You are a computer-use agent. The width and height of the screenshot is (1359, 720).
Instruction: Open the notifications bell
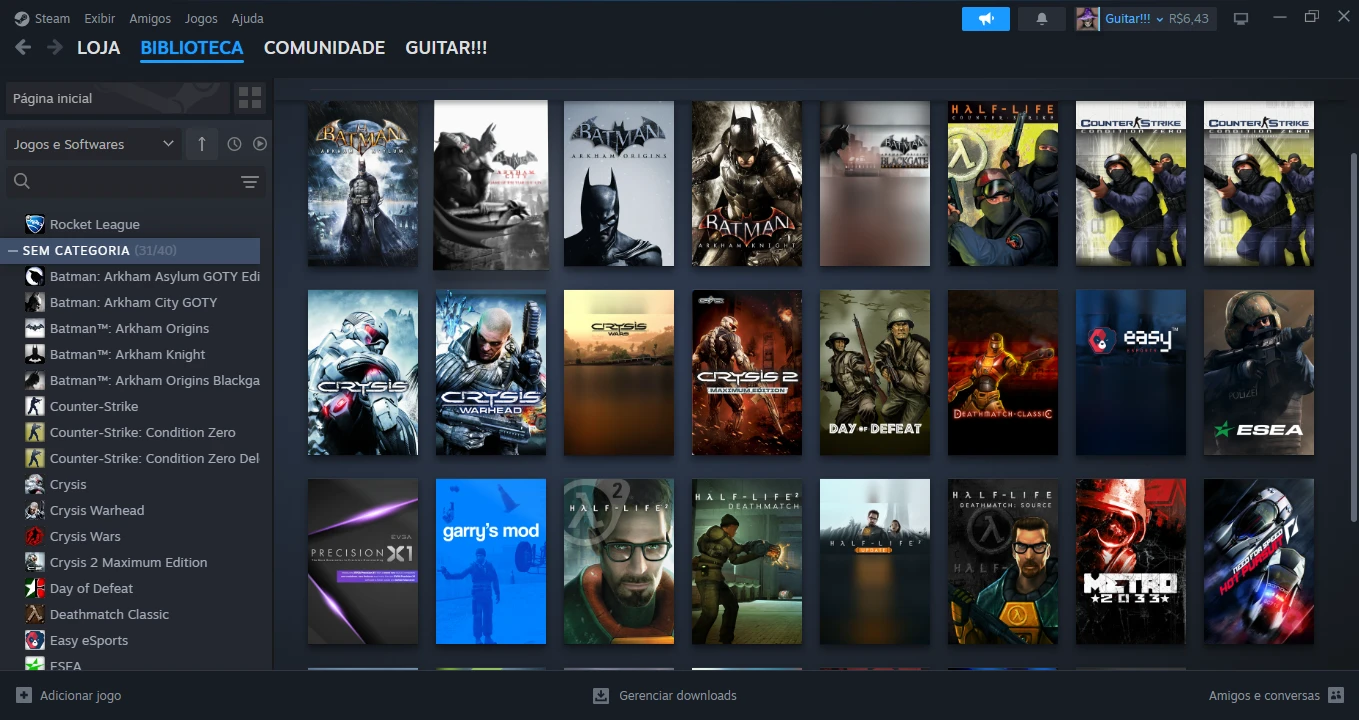coord(1042,19)
